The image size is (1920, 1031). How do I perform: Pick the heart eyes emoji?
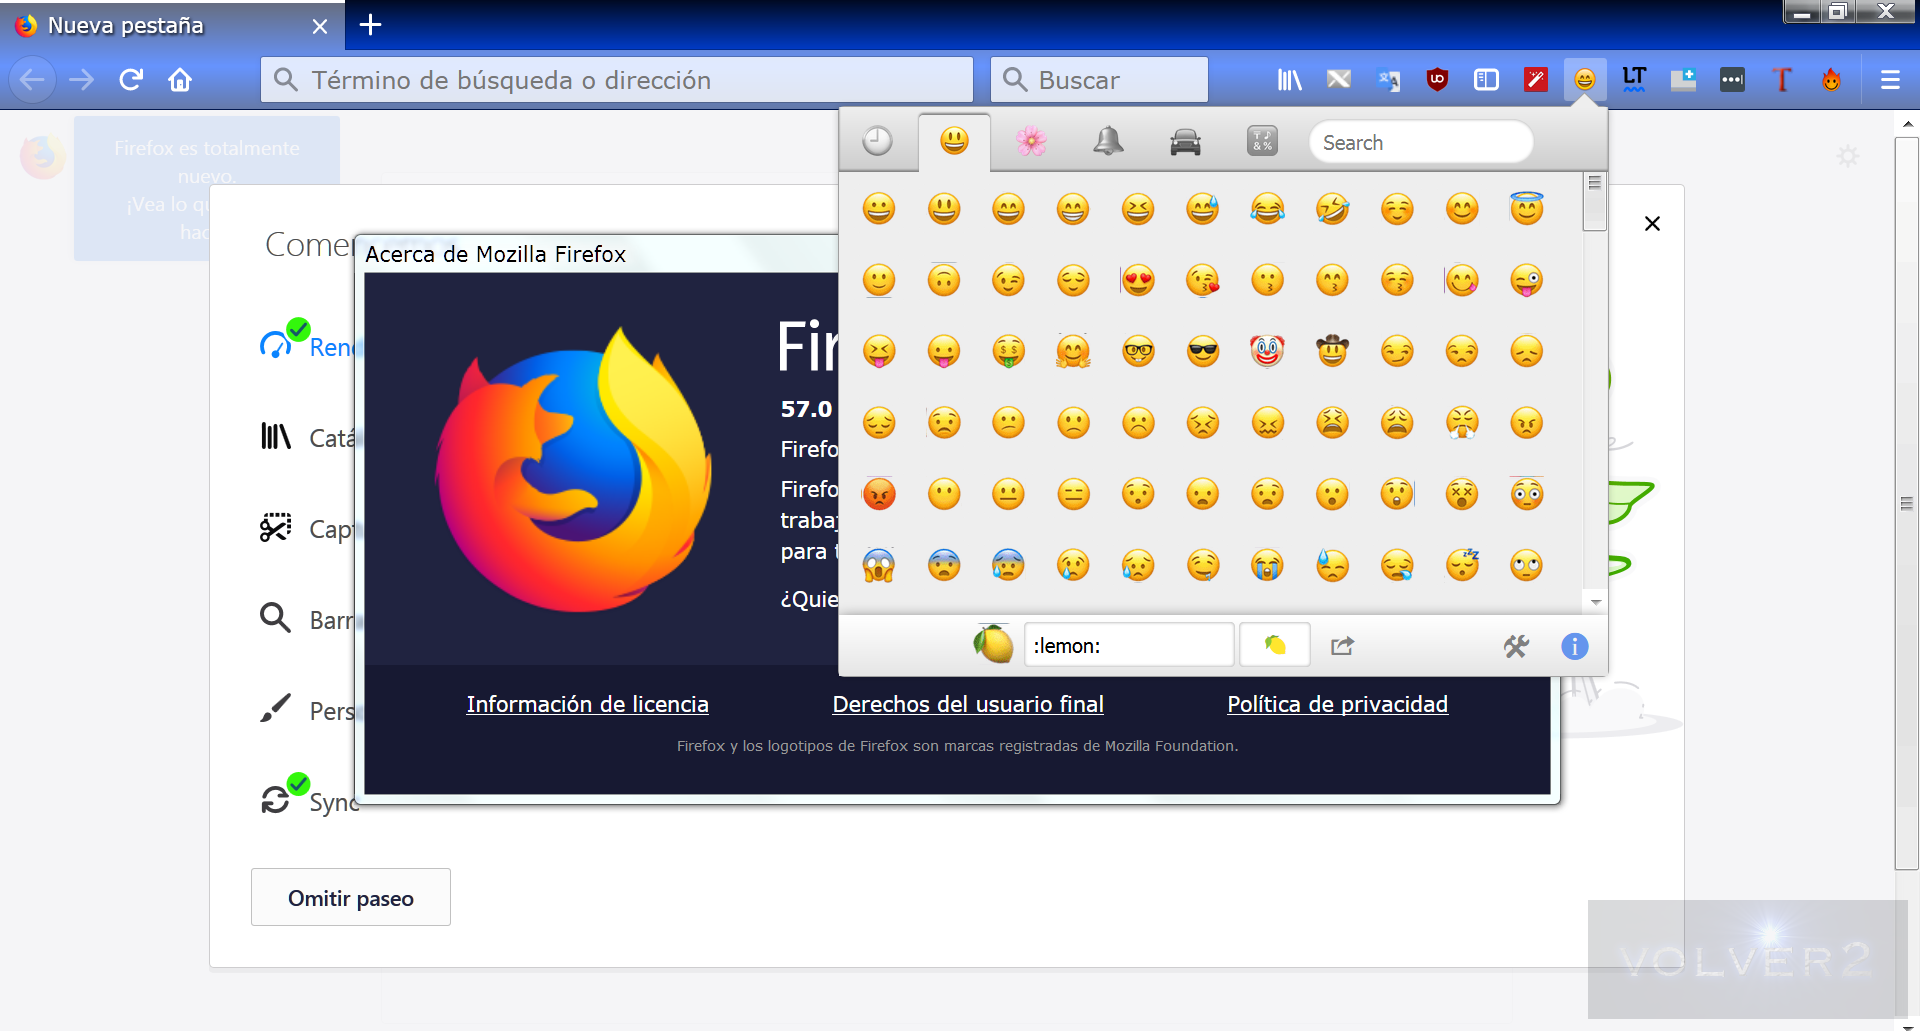click(x=1138, y=280)
